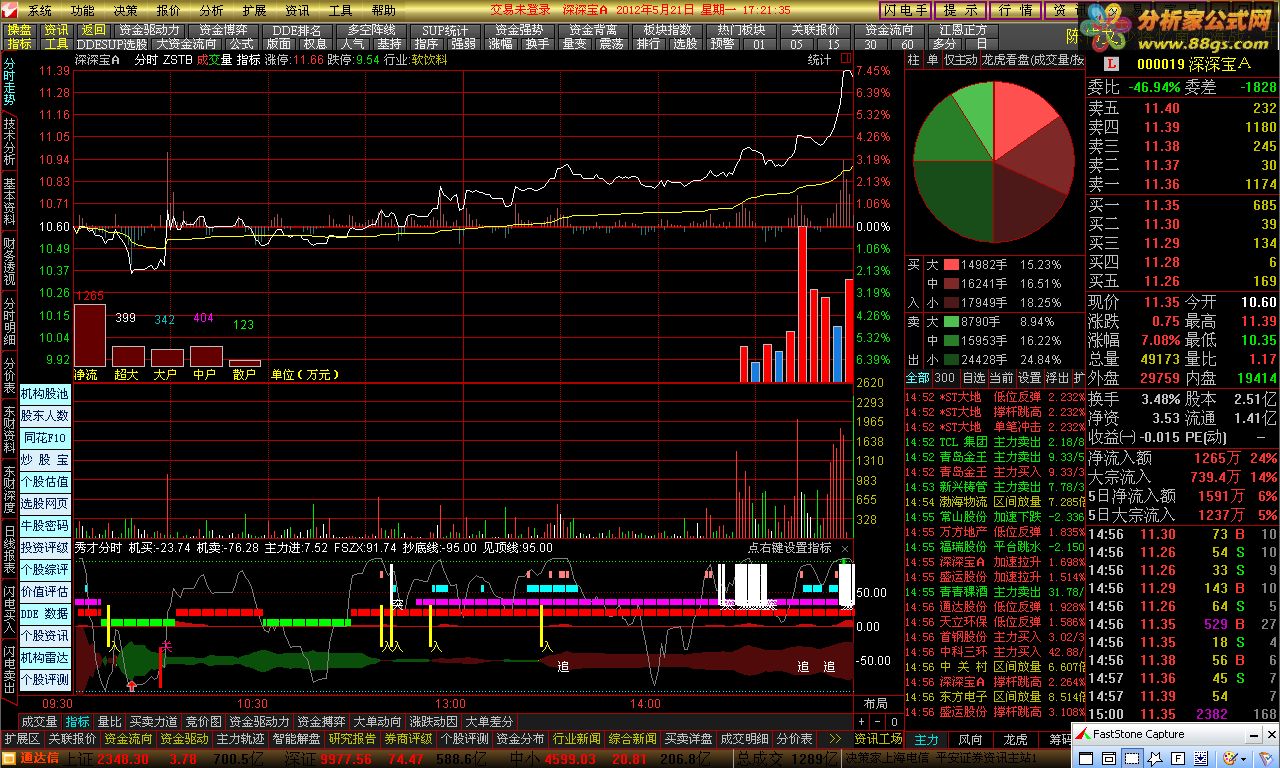The width and height of the screenshot is (1280, 768).
Task: Click the >> expander in bottom tab bar
Action: (835, 739)
